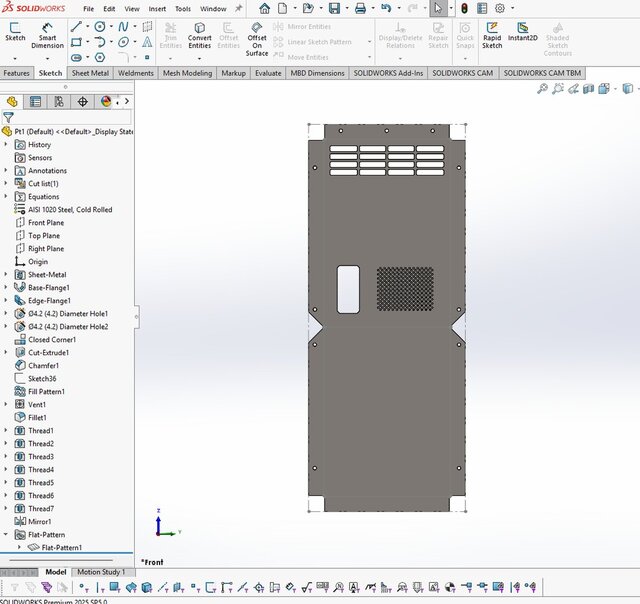The width and height of the screenshot is (640, 604).
Task: Open the Options gear icon
Action: click(x=500, y=8)
